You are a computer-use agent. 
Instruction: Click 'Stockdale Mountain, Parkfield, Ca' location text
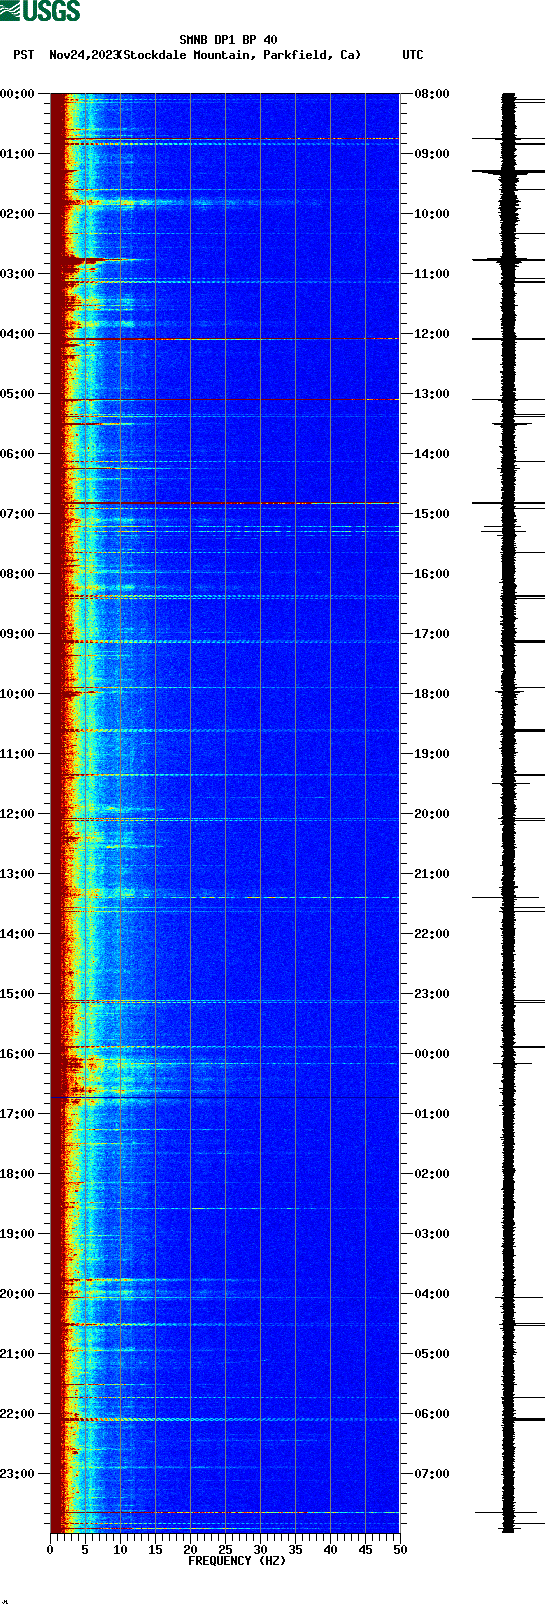pyautogui.click(x=239, y=55)
